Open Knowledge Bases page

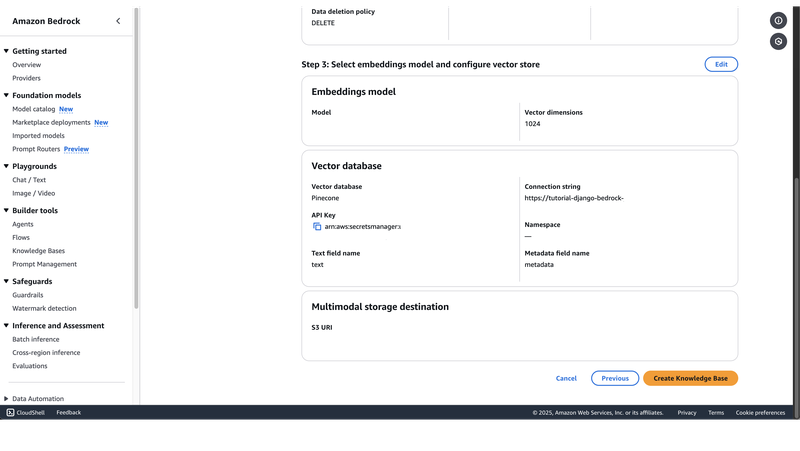[39, 251]
